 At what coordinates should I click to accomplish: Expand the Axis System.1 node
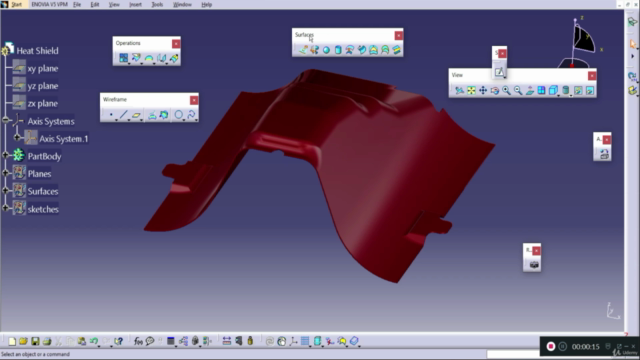17,138
